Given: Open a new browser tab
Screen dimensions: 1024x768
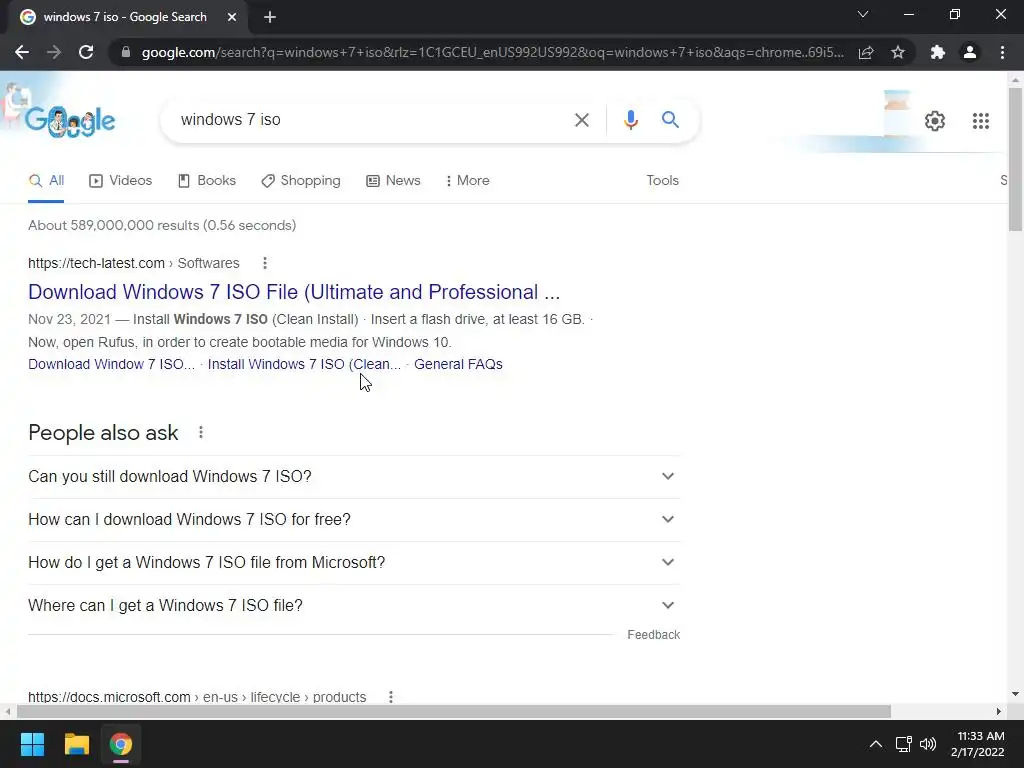Looking at the screenshot, I should pyautogui.click(x=270, y=17).
